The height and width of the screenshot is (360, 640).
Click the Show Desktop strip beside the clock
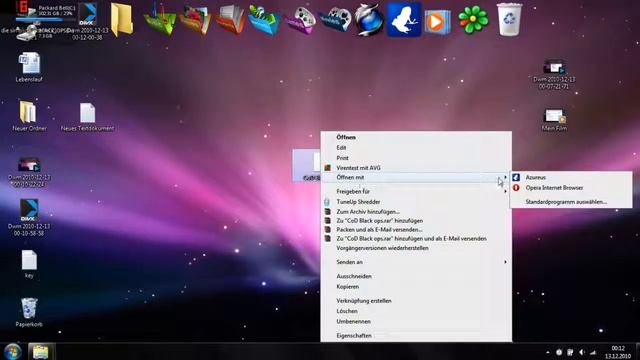click(637, 352)
